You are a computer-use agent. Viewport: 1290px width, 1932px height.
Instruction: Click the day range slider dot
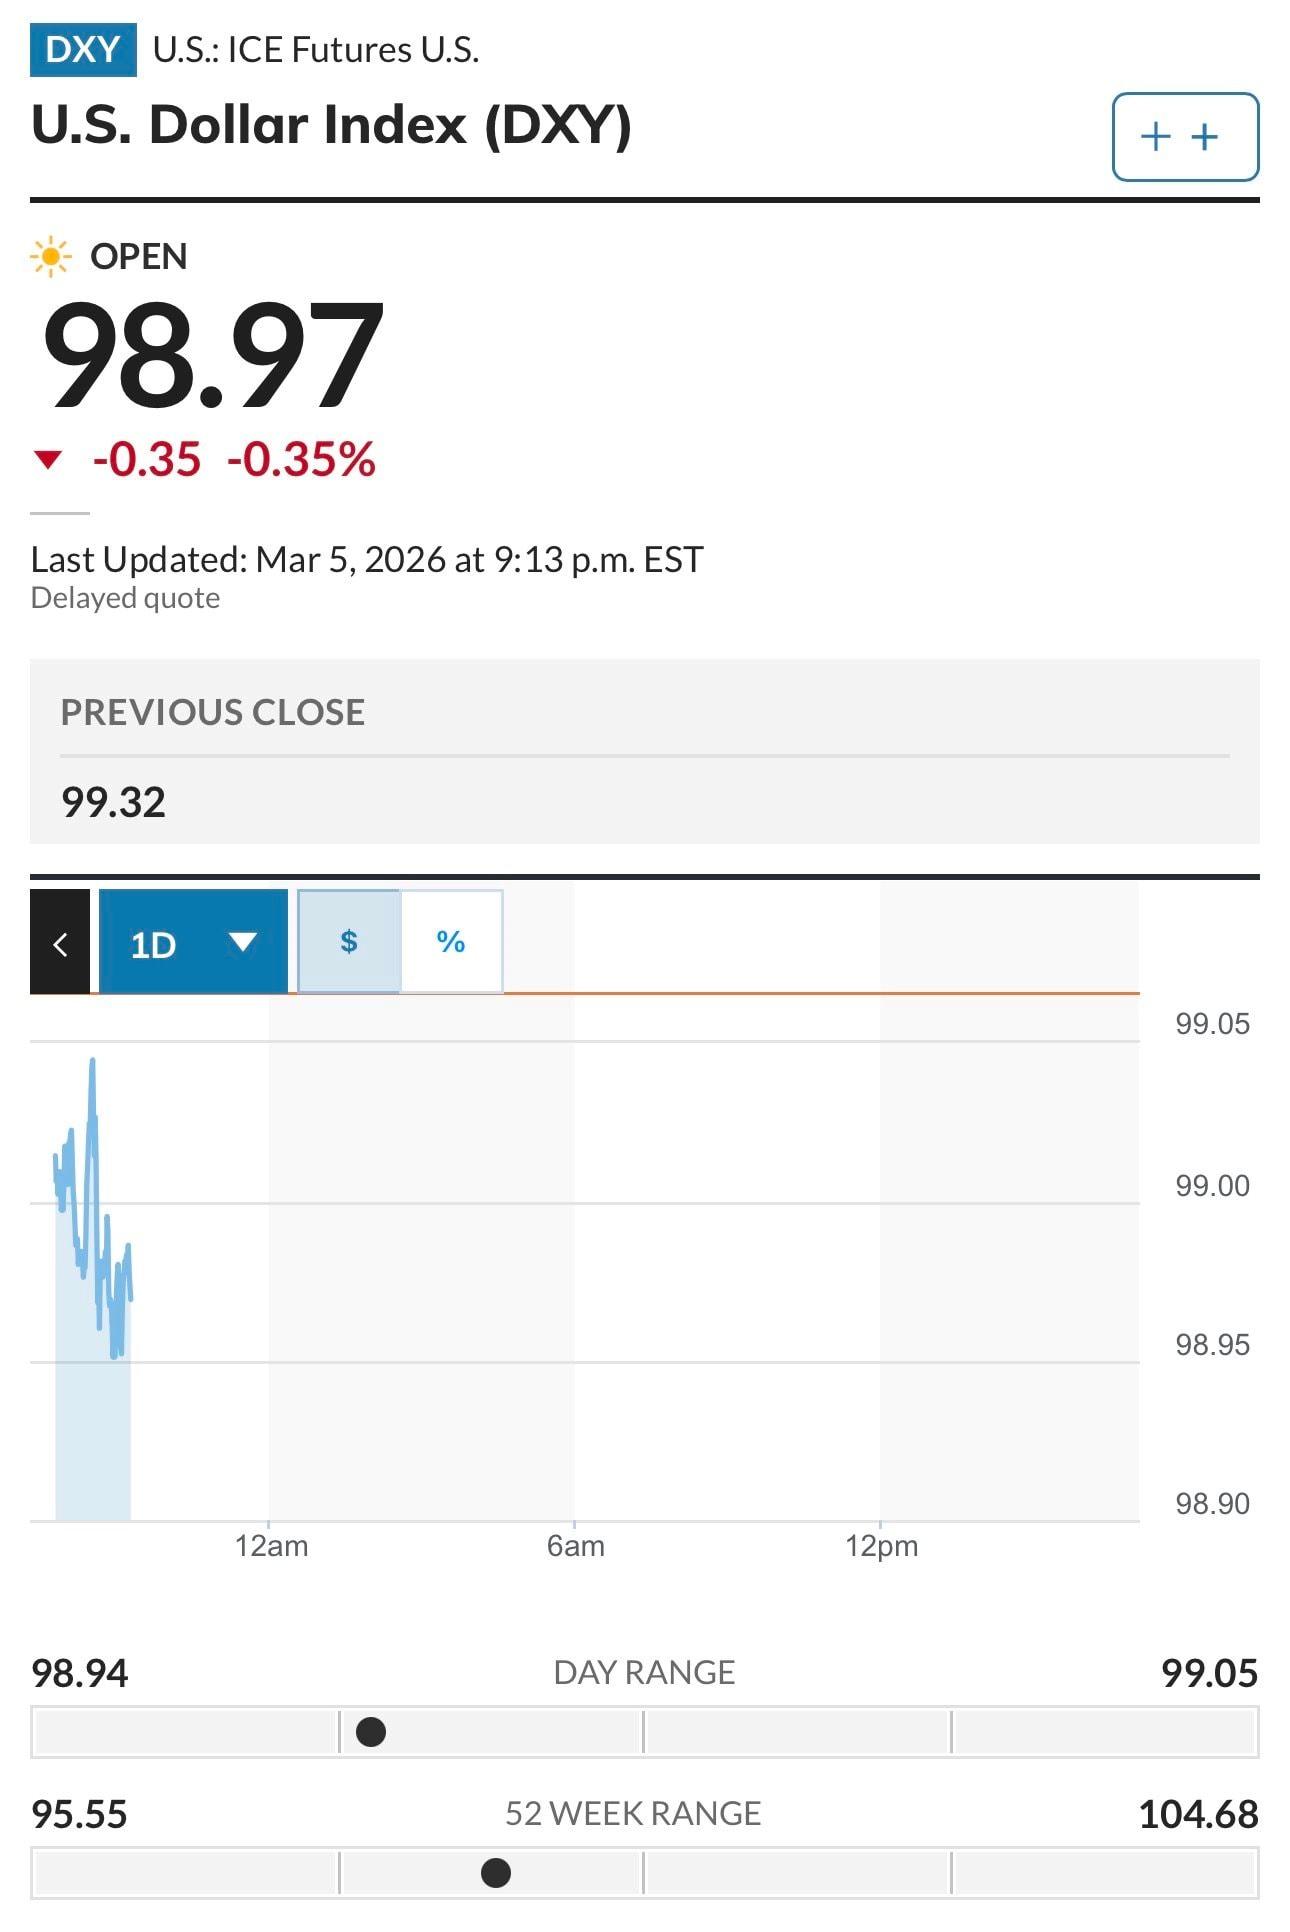pos(371,1732)
